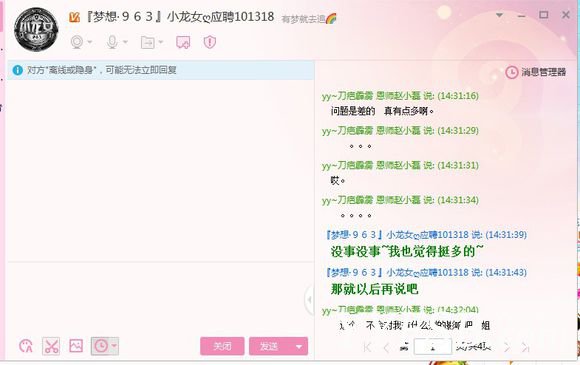Start a voice call with microphone icon
The width and height of the screenshot is (580, 365).
pos(112,42)
